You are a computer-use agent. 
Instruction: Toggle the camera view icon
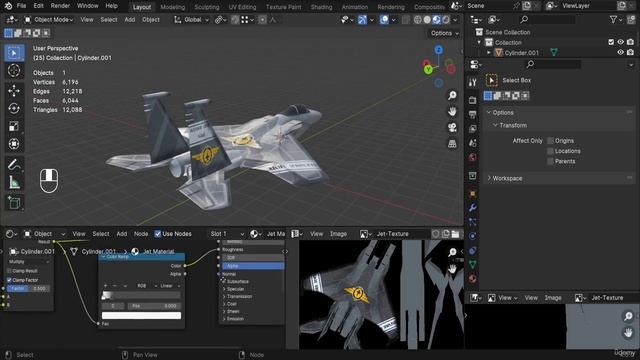[452, 127]
